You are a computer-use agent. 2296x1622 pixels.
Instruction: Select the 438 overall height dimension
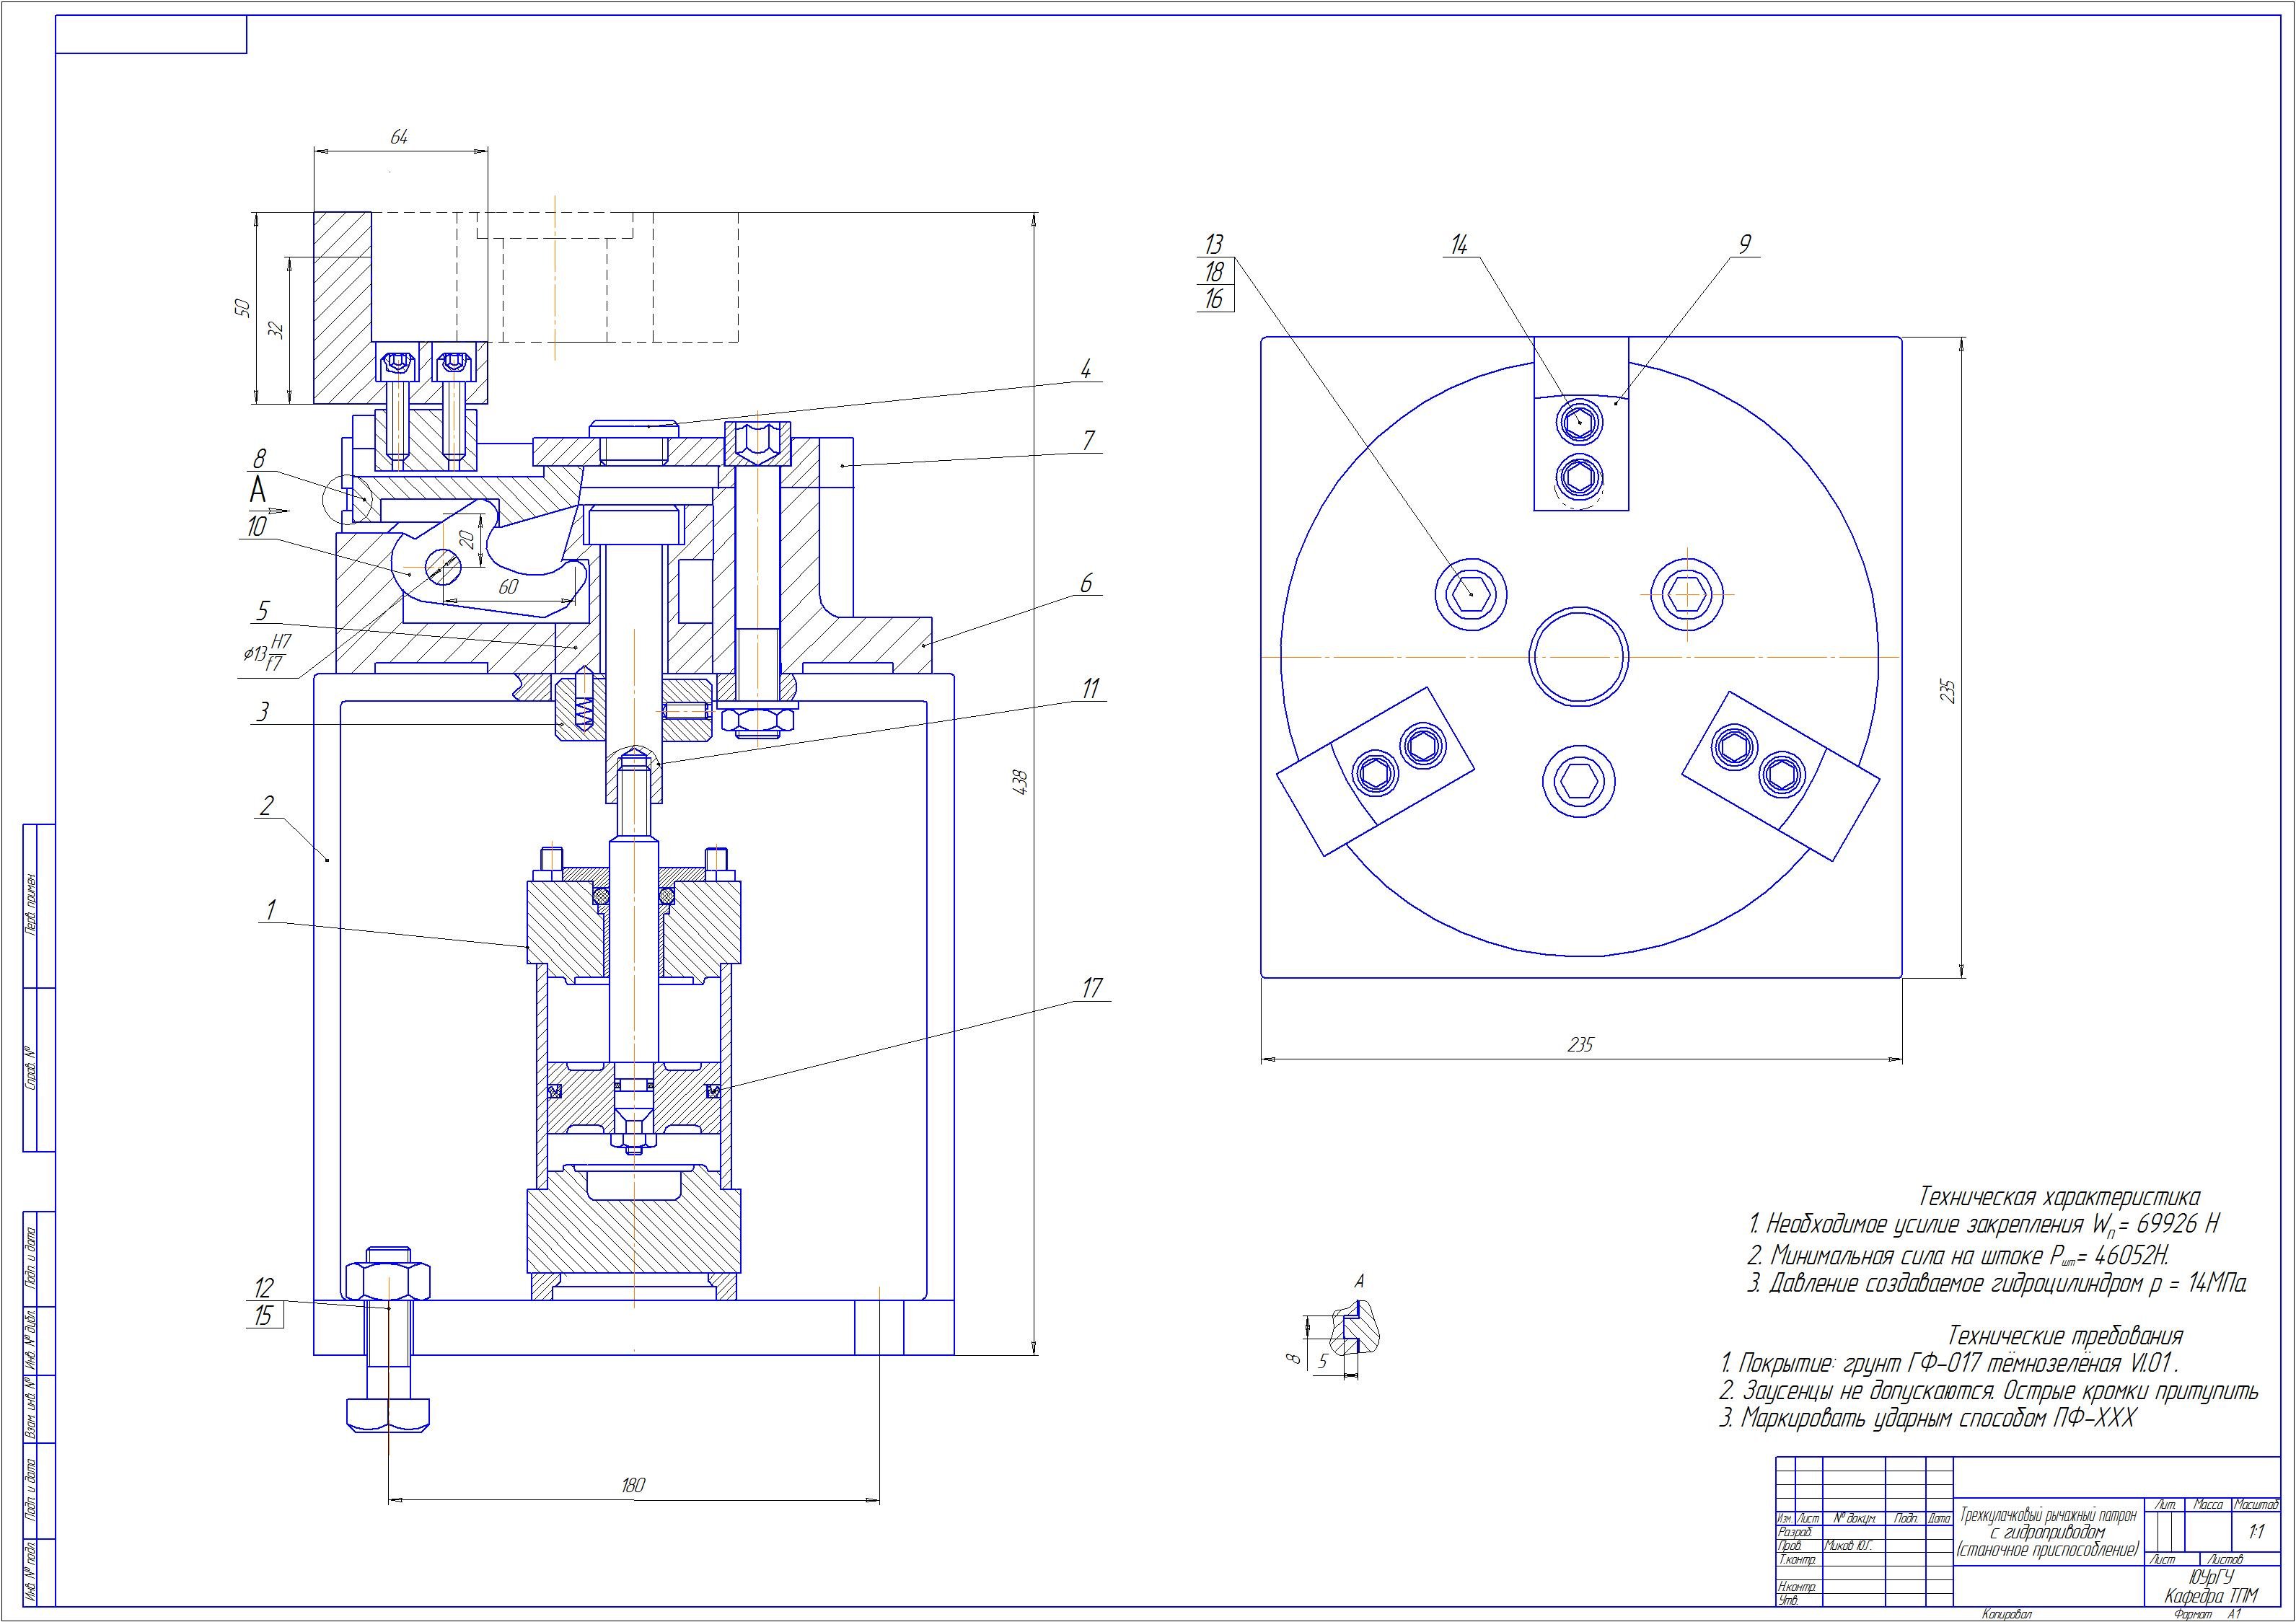[x=1020, y=781]
